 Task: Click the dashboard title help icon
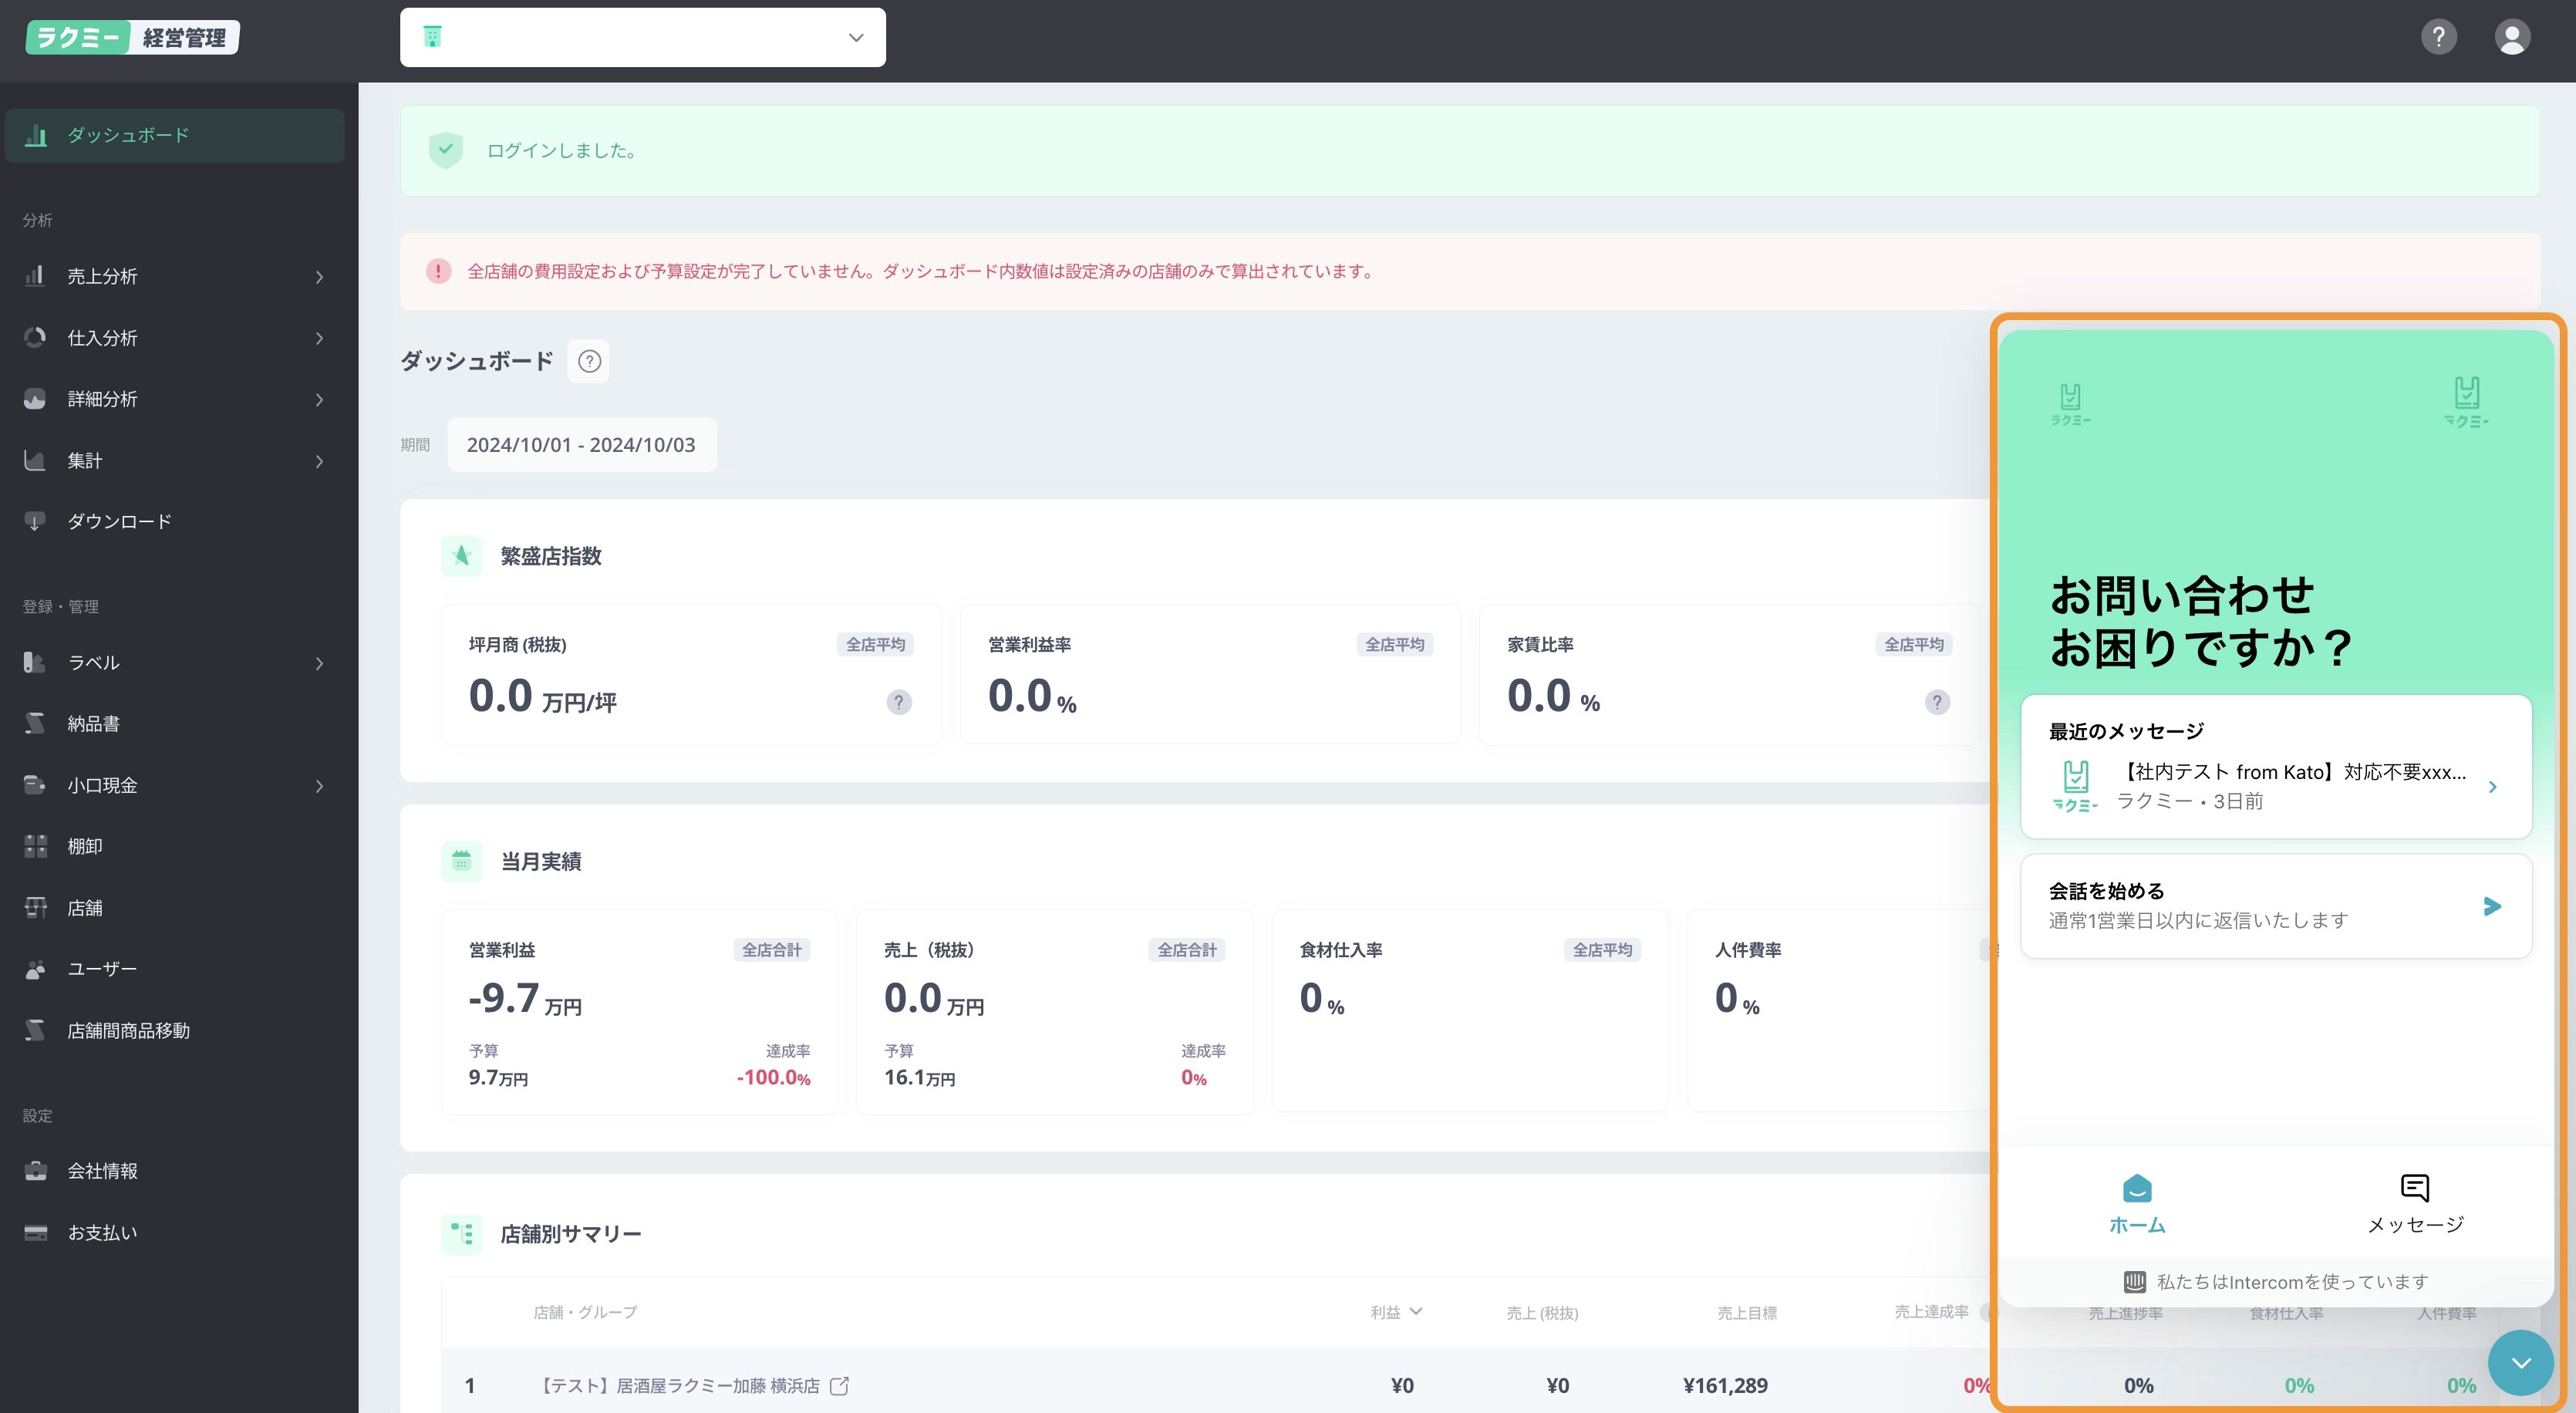(589, 361)
